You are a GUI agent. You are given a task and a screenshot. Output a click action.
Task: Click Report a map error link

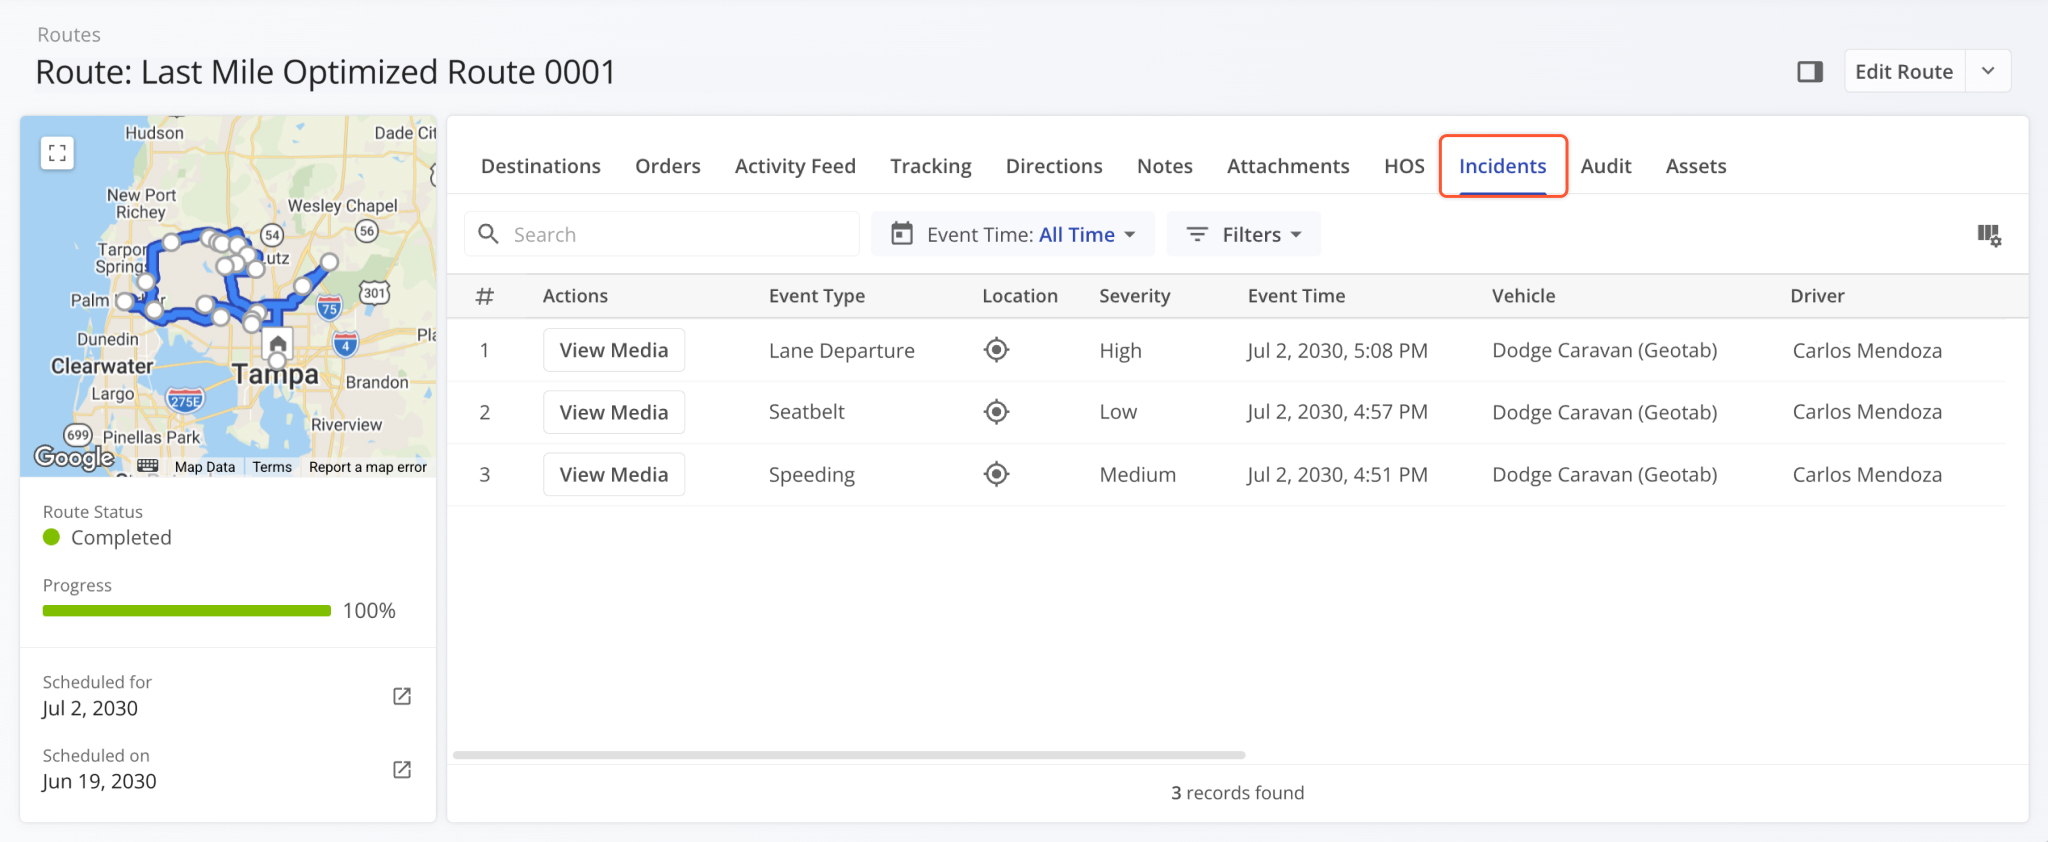coord(368,467)
